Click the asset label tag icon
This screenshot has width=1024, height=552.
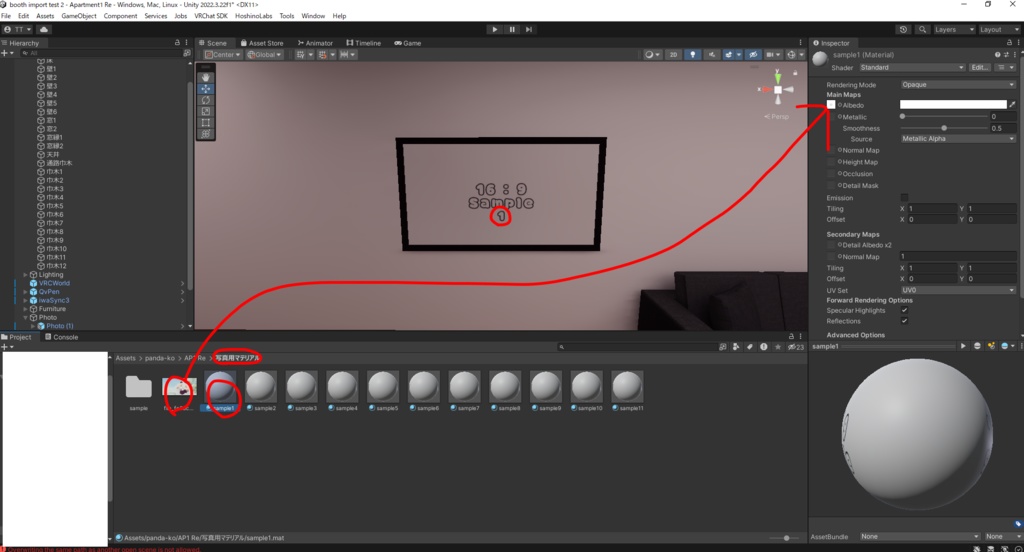coord(1017,524)
